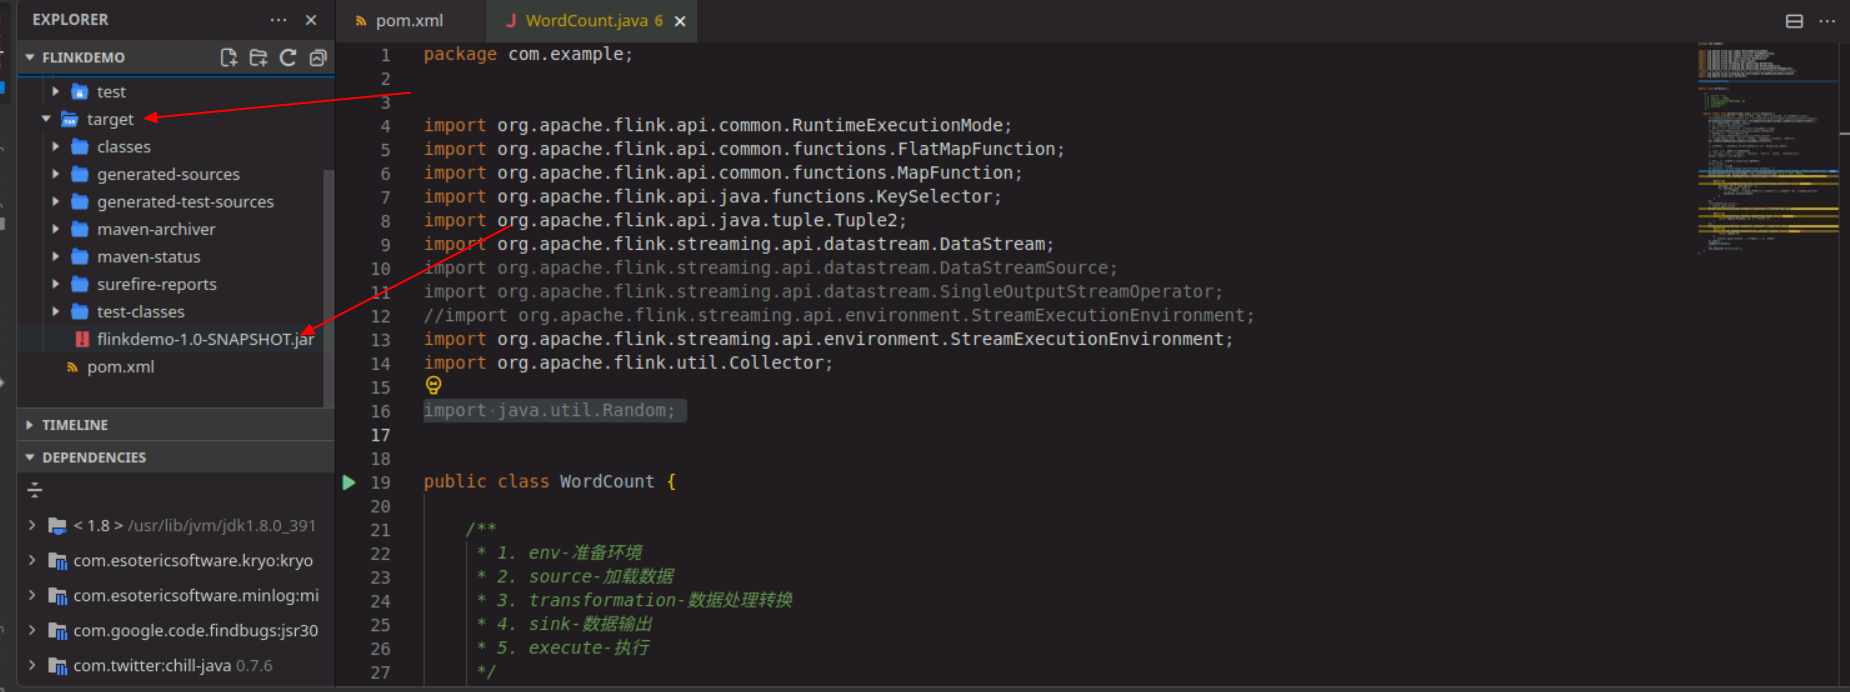Viewport: 1850px width, 692px height.
Task: Expand the maven-status folder
Action: click(x=56, y=257)
